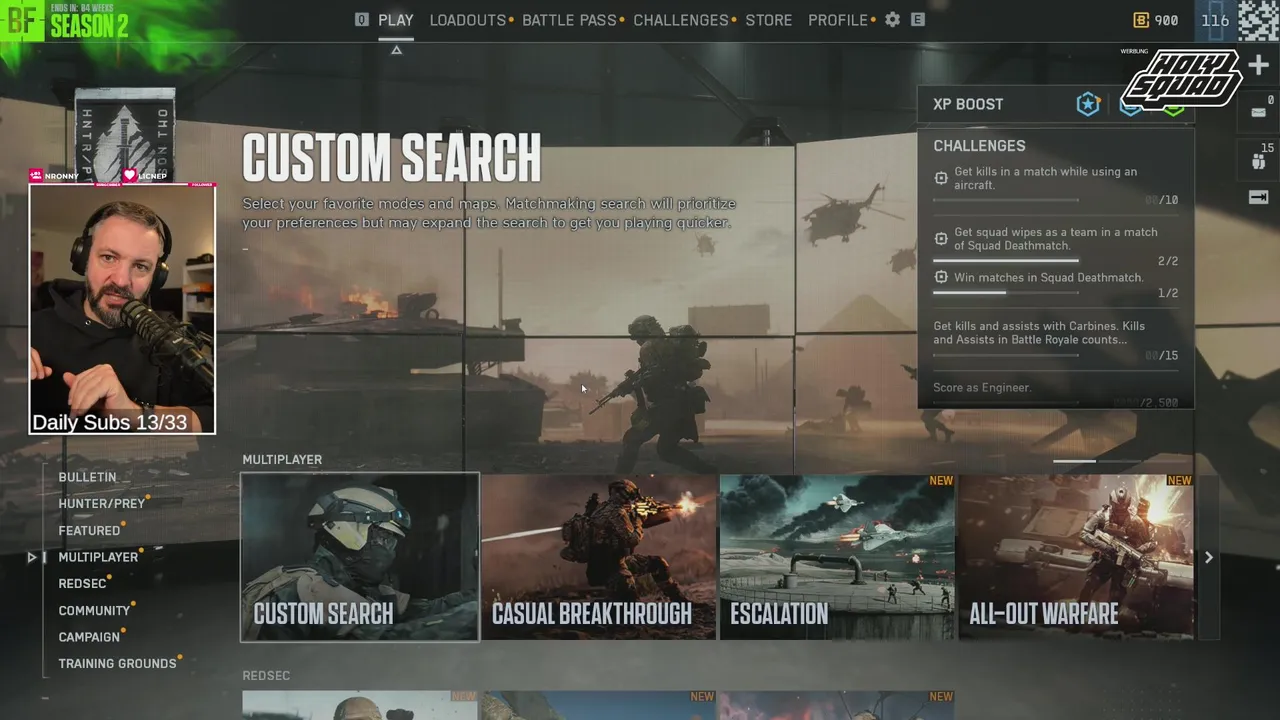Go to the Challenges tab

point(681,20)
